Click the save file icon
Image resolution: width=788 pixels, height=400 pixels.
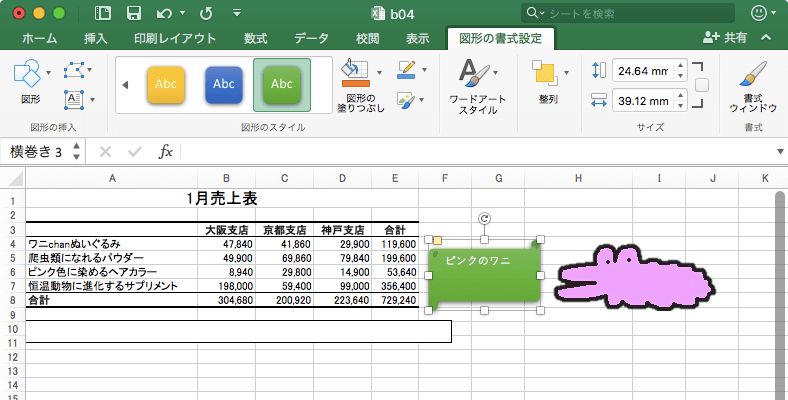(x=134, y=13)
